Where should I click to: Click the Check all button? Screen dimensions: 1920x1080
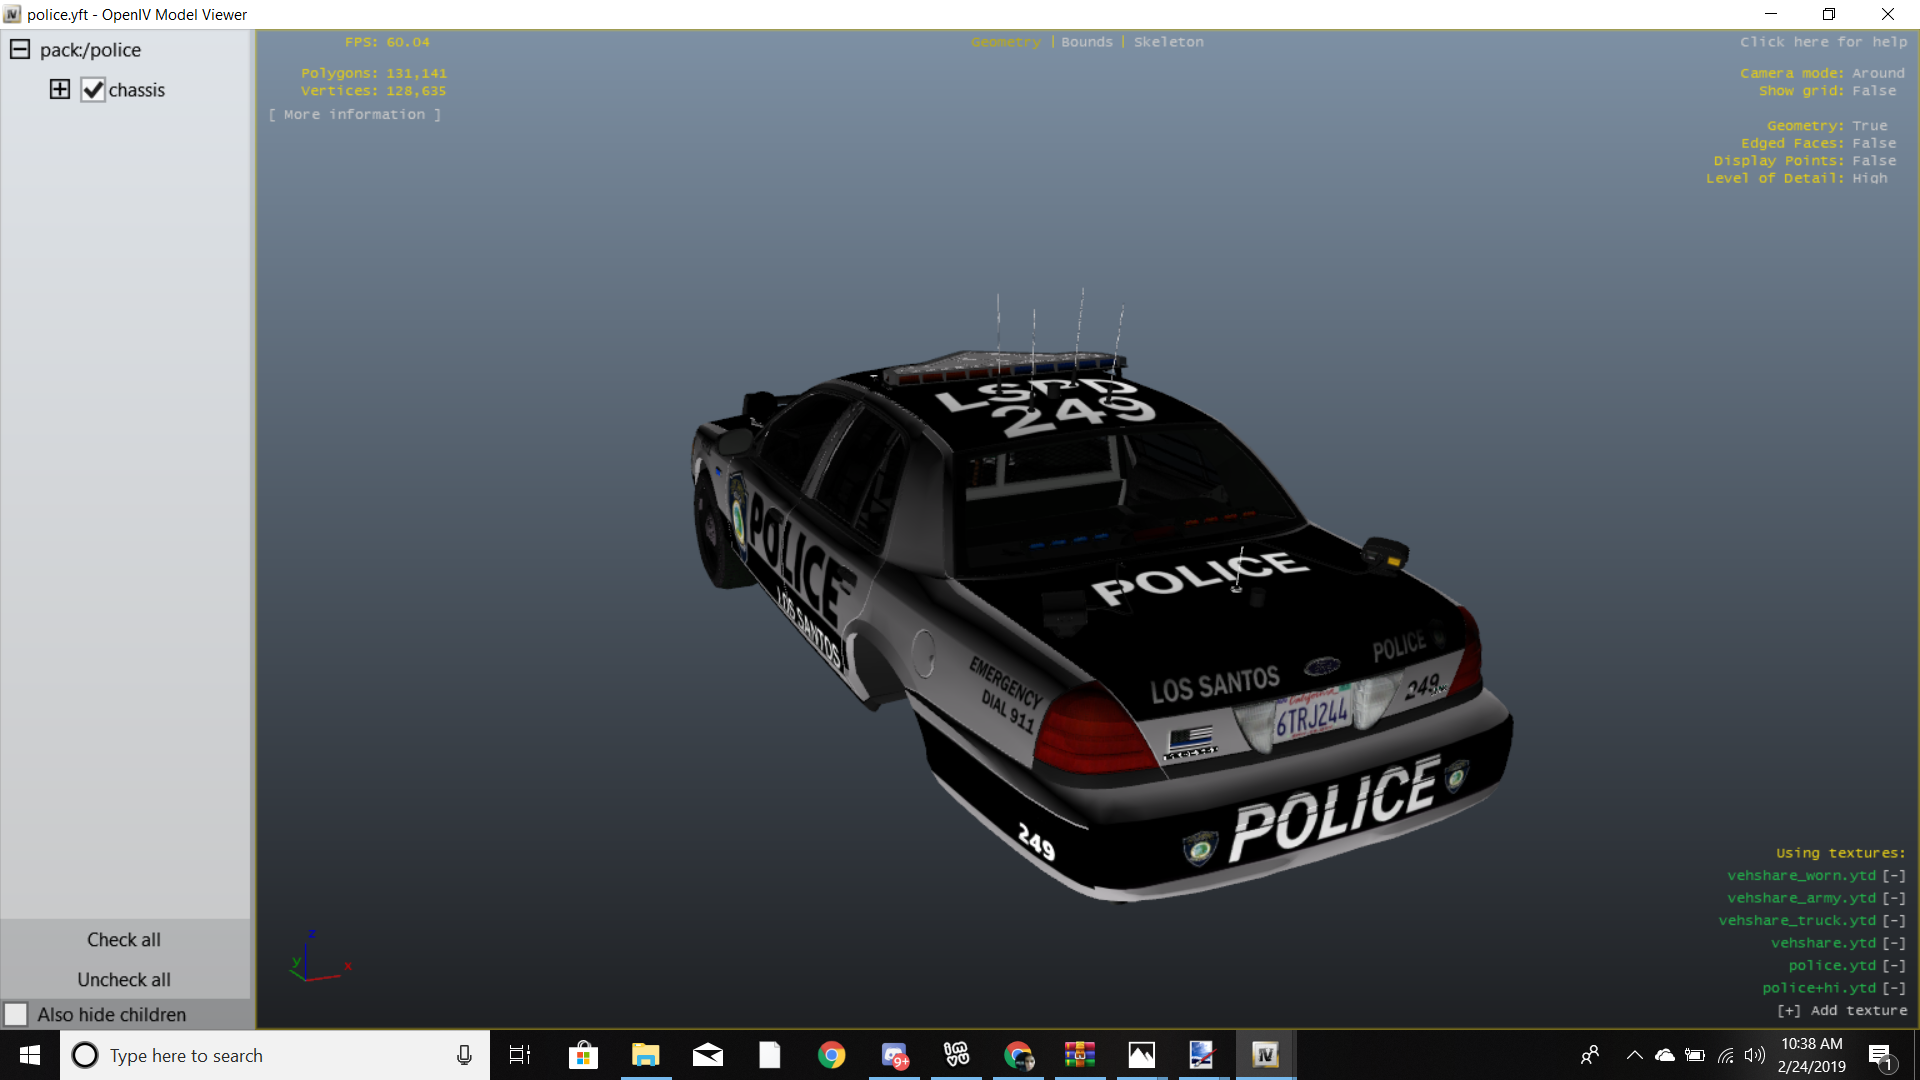pos(124,939)
